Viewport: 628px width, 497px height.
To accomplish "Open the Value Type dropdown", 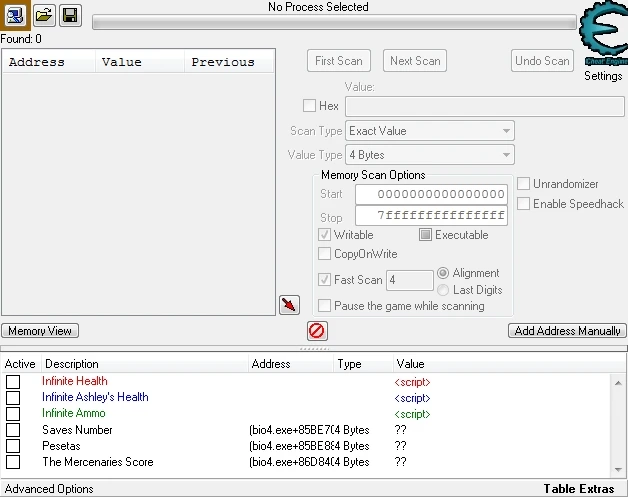I will point(430,155).
